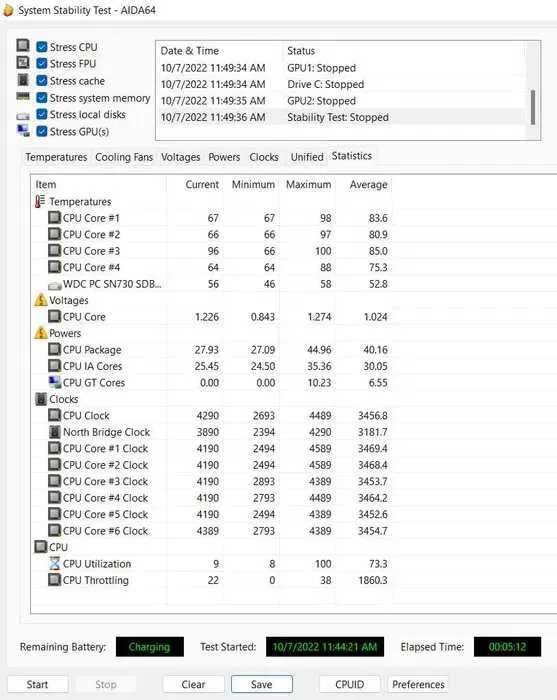Click the chip icon for CPU Core #6 Clock
The height and width of the screenshot is (700, 557).
tap(54, 530)
